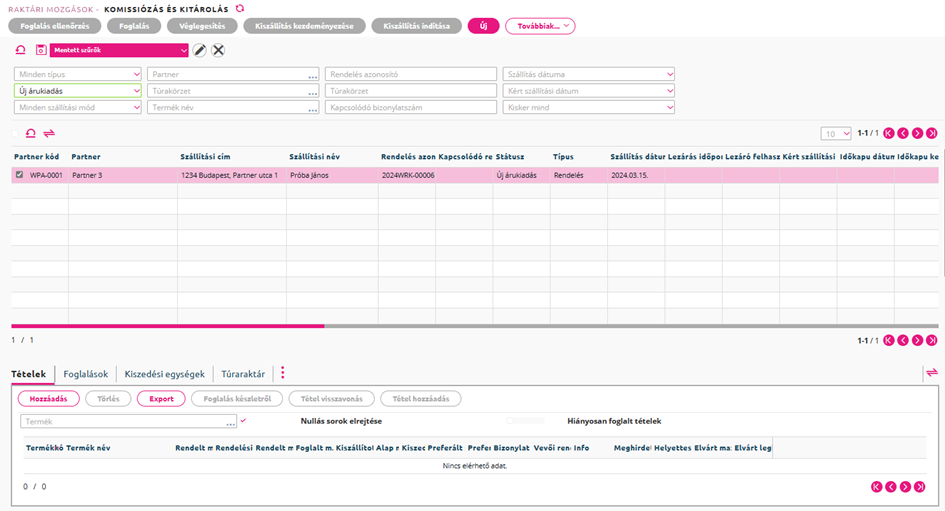Click the Törlés button

(x=108, y=398)
